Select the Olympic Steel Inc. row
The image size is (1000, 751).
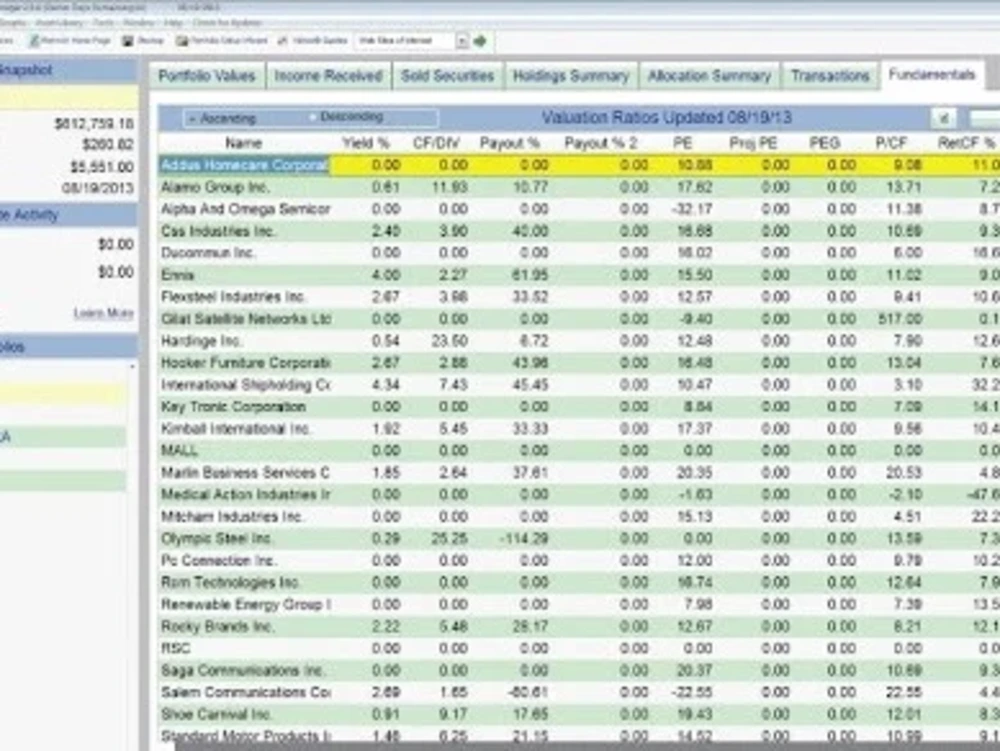(x=579, y=539)
